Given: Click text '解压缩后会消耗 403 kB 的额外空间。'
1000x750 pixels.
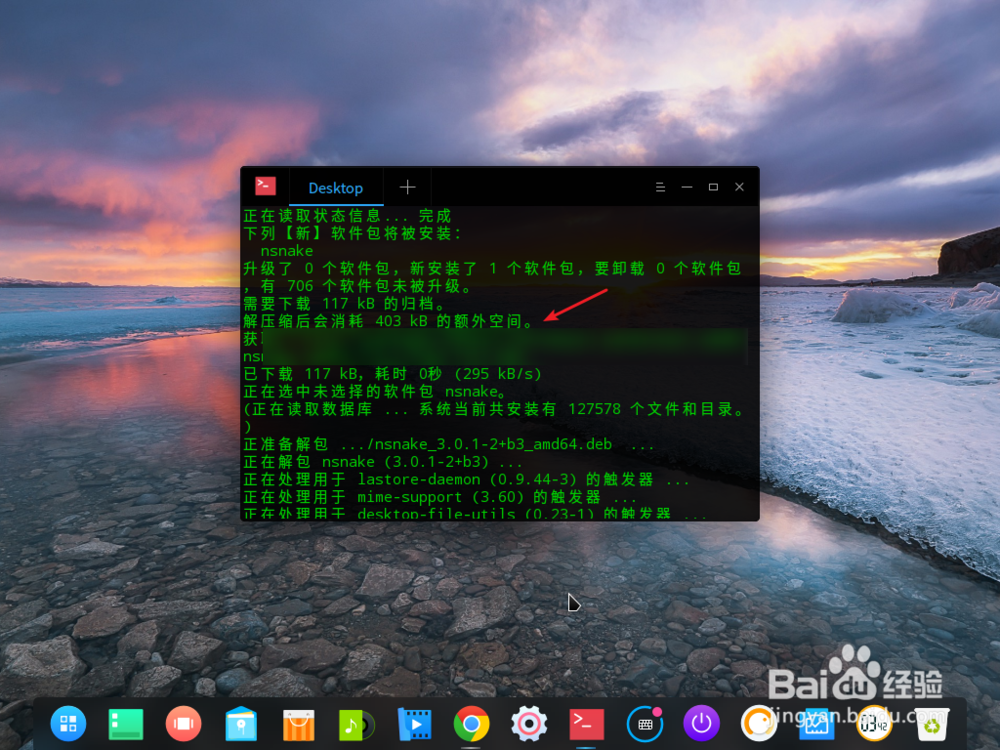Looking at the screenshot, I should 388,321.
